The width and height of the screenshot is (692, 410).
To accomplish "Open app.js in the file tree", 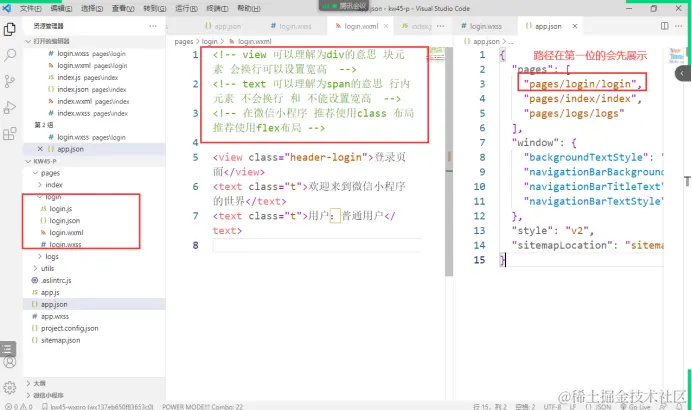I will (94, 292).
